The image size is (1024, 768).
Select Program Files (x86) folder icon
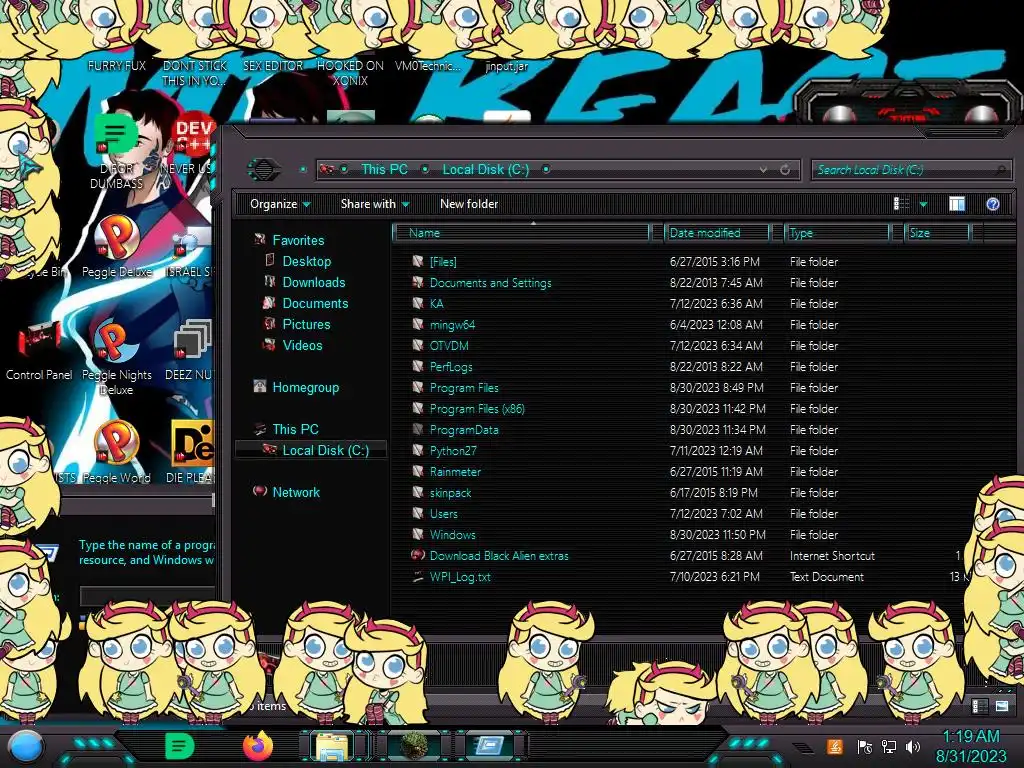[418, 408]
